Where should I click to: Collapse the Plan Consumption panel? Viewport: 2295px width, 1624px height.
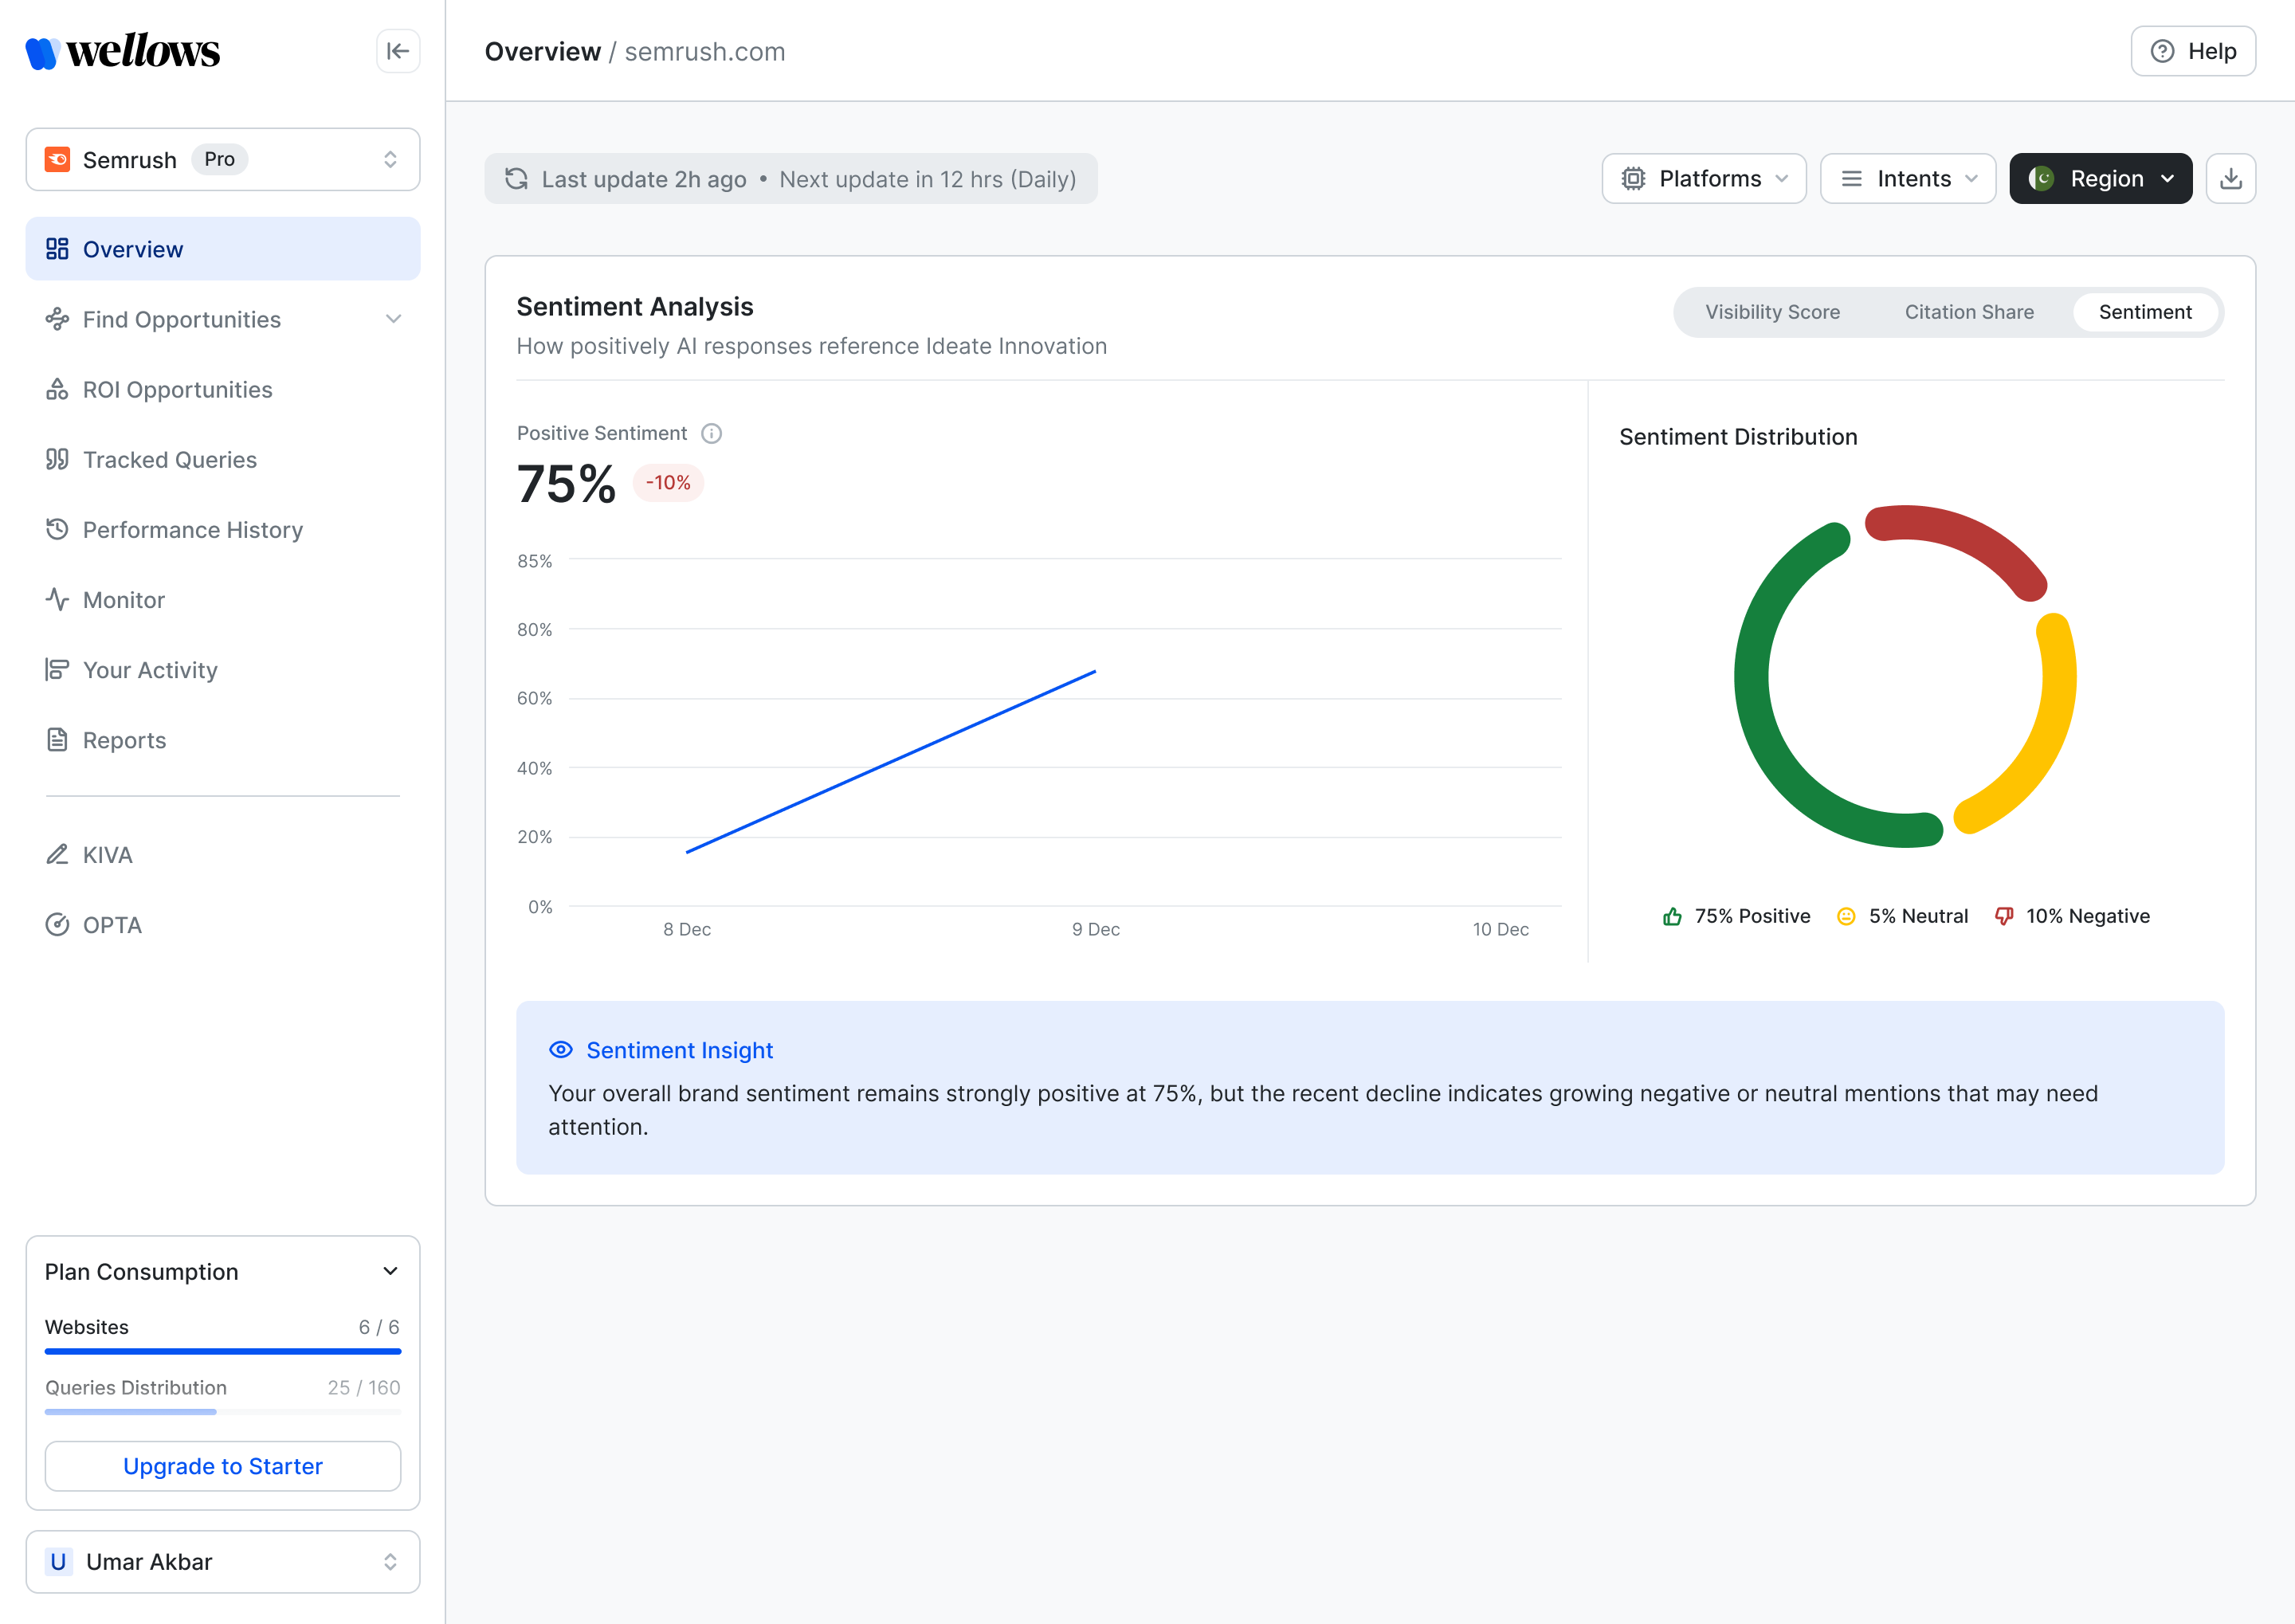[390, 1271]
